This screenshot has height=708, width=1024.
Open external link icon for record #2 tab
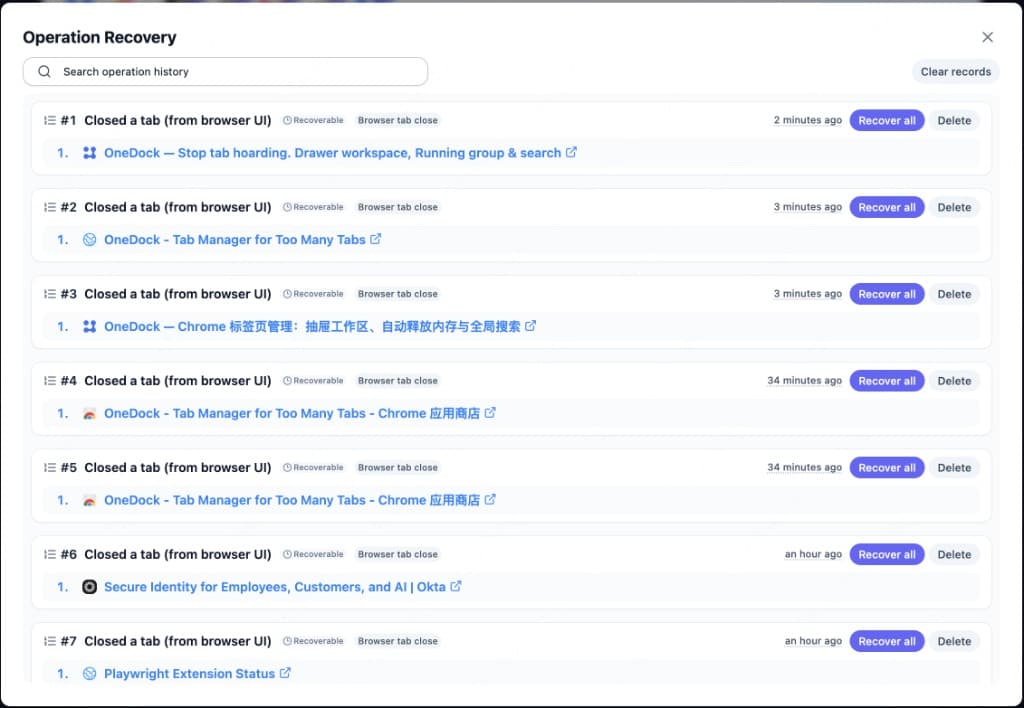pos(376,239)
